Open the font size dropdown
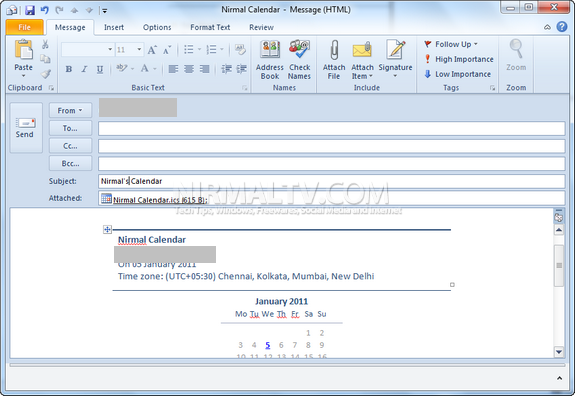The height and width of the screenshot is (396, 575). pyautogui.click(x=139, y=50)
